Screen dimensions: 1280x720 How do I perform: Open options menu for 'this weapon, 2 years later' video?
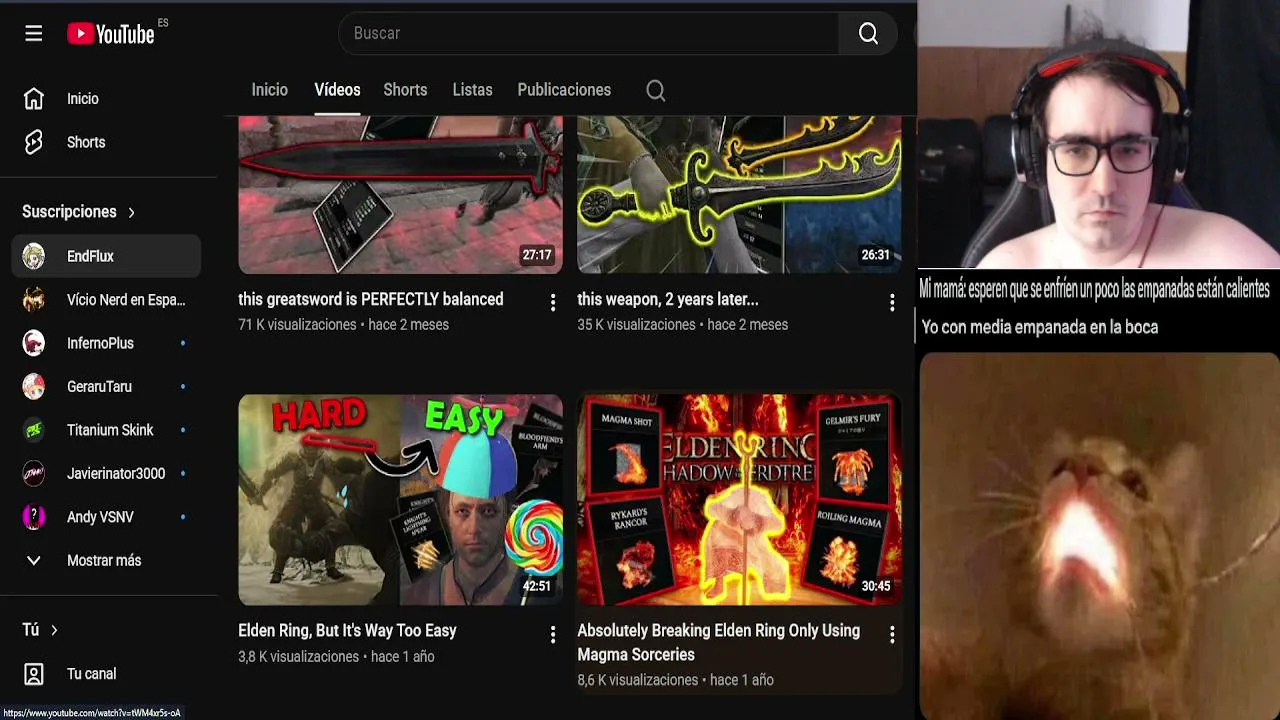(x=892, y=302)
